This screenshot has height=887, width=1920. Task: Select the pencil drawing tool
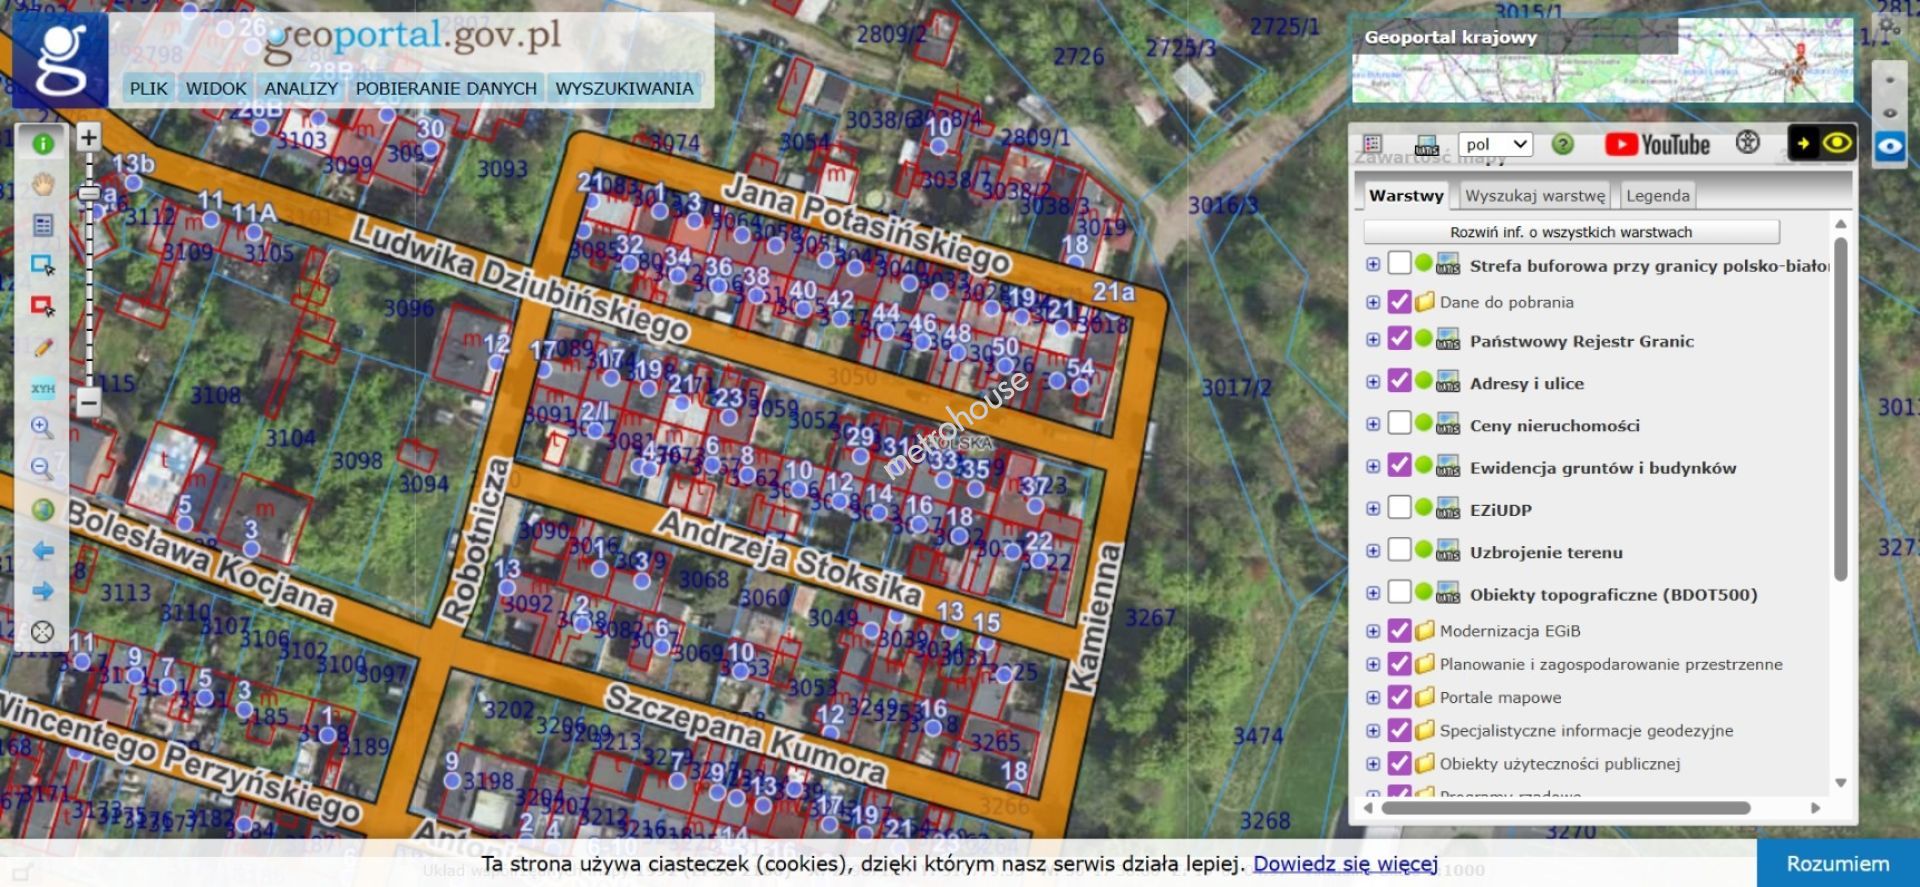(42, 347)
